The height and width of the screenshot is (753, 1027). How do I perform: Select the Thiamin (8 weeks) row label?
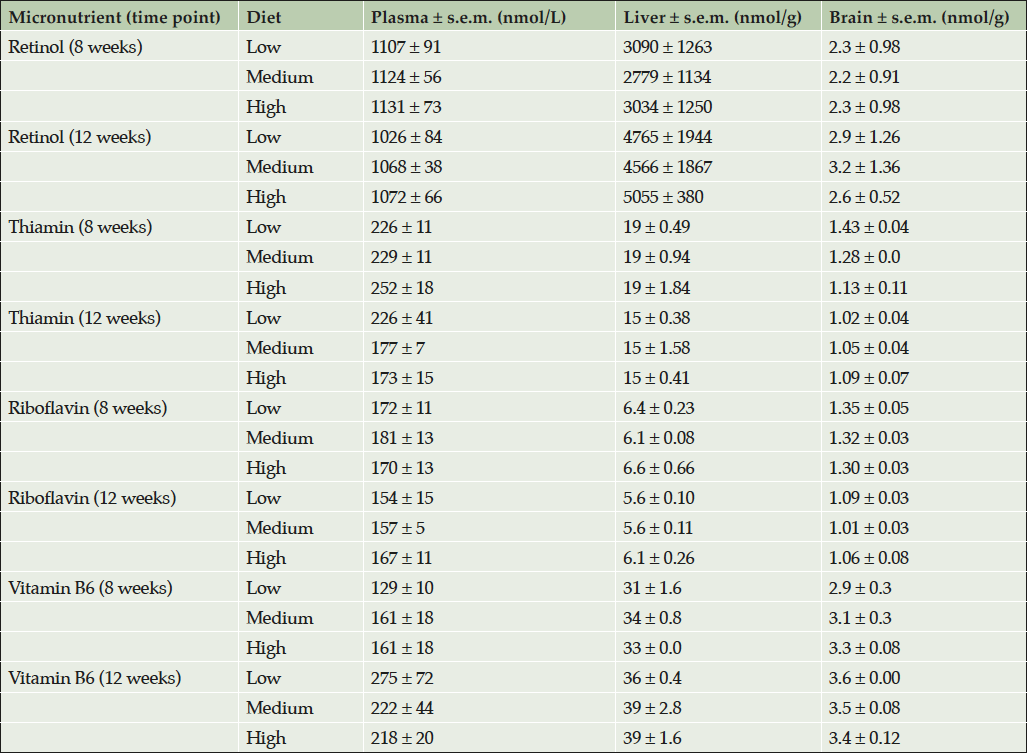pyautogui.click(x=80, y=227)
